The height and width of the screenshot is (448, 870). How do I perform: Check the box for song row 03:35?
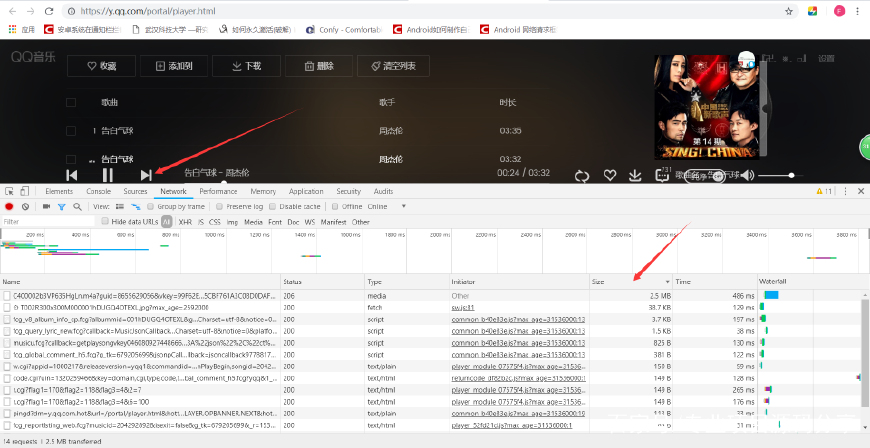[x=71, y=131]
